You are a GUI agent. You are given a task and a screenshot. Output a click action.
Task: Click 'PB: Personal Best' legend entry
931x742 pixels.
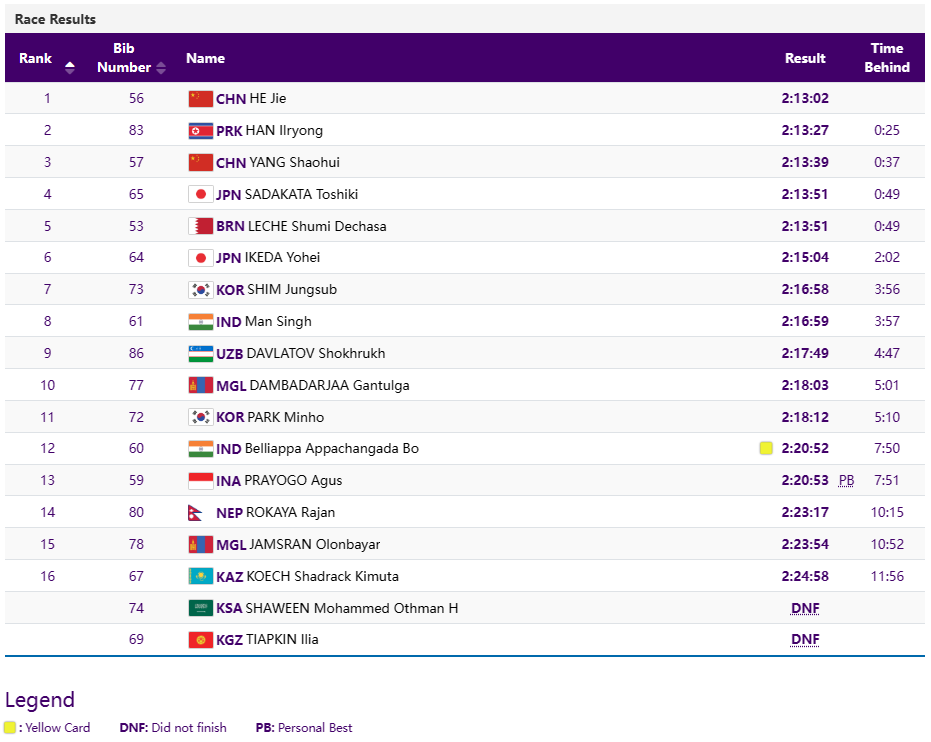click(304, 728)
